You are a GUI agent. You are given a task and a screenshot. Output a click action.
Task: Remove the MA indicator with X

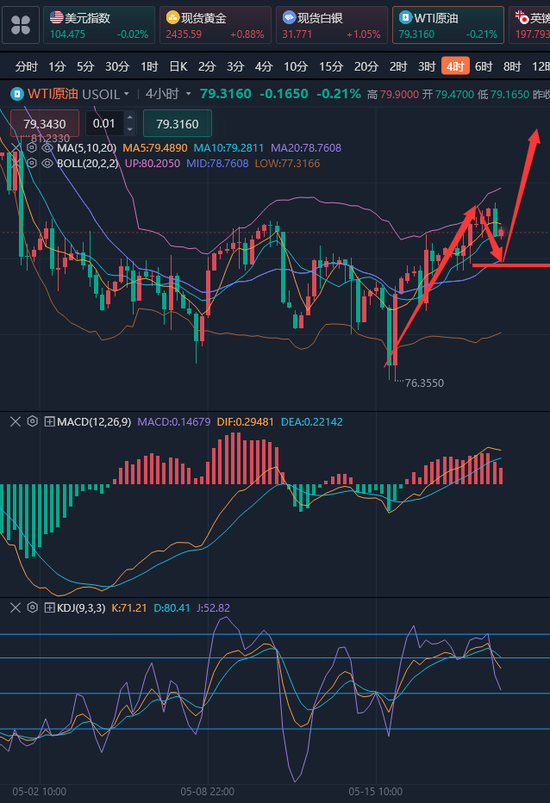(x=16, y=148)
